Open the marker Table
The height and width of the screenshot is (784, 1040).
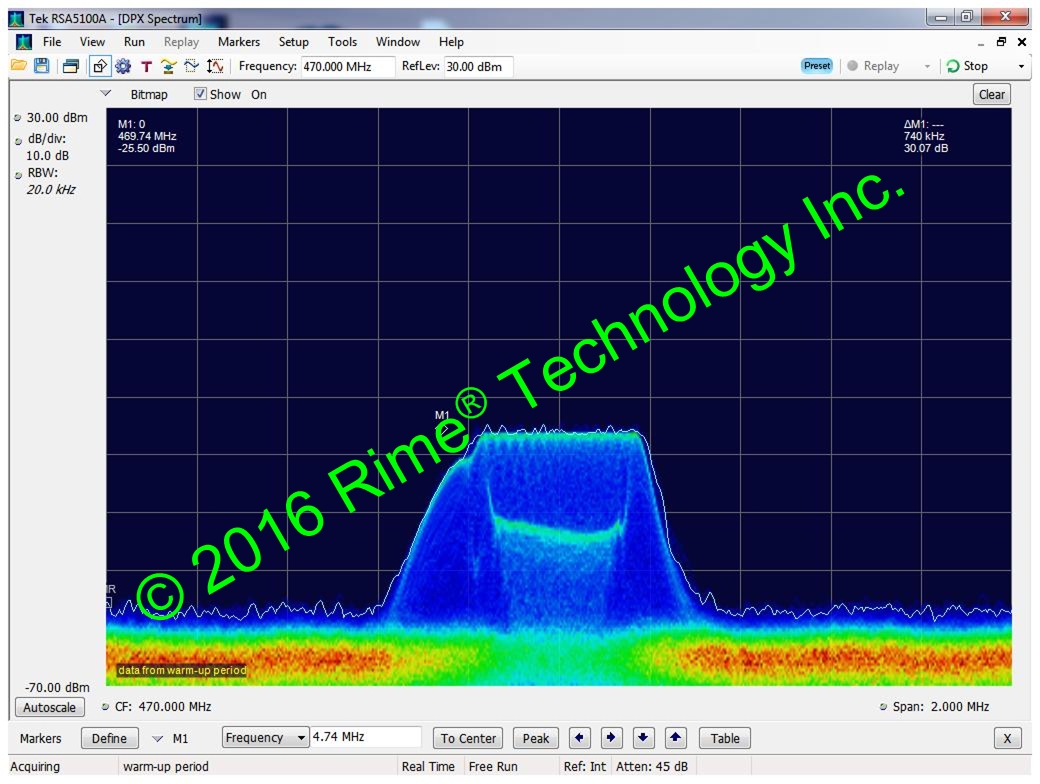pyautogui.click(x=725, y=738)
